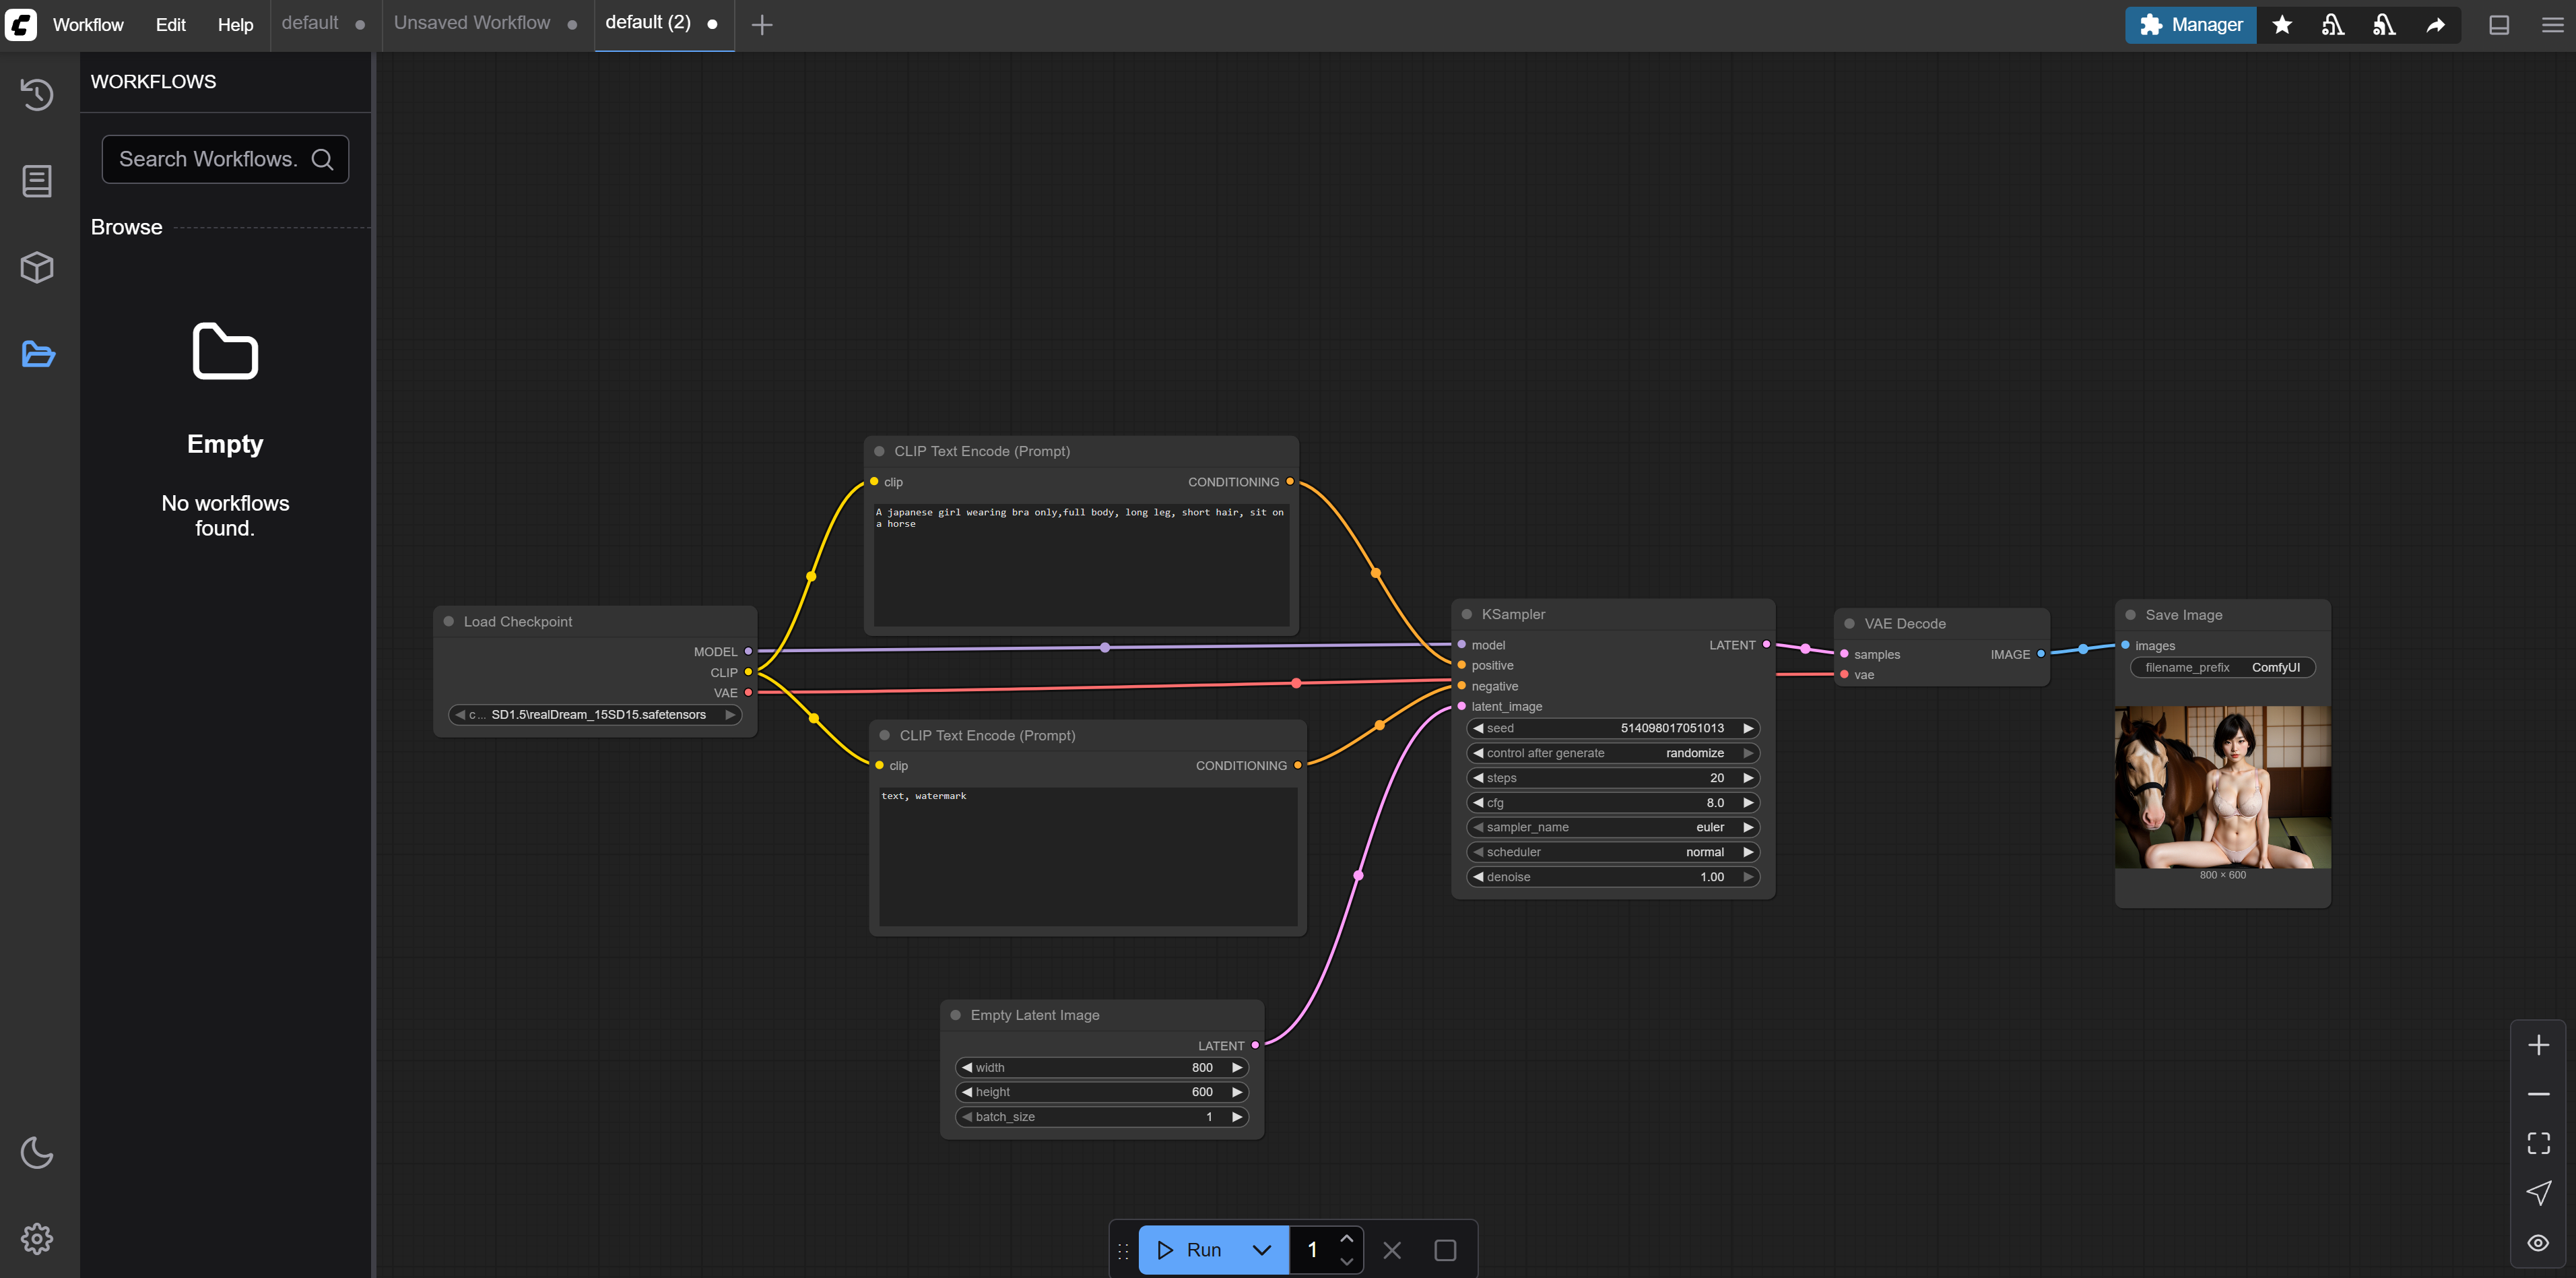Open the queue history sidebar panel
2576x1278 pixels.
coord(37,95)
